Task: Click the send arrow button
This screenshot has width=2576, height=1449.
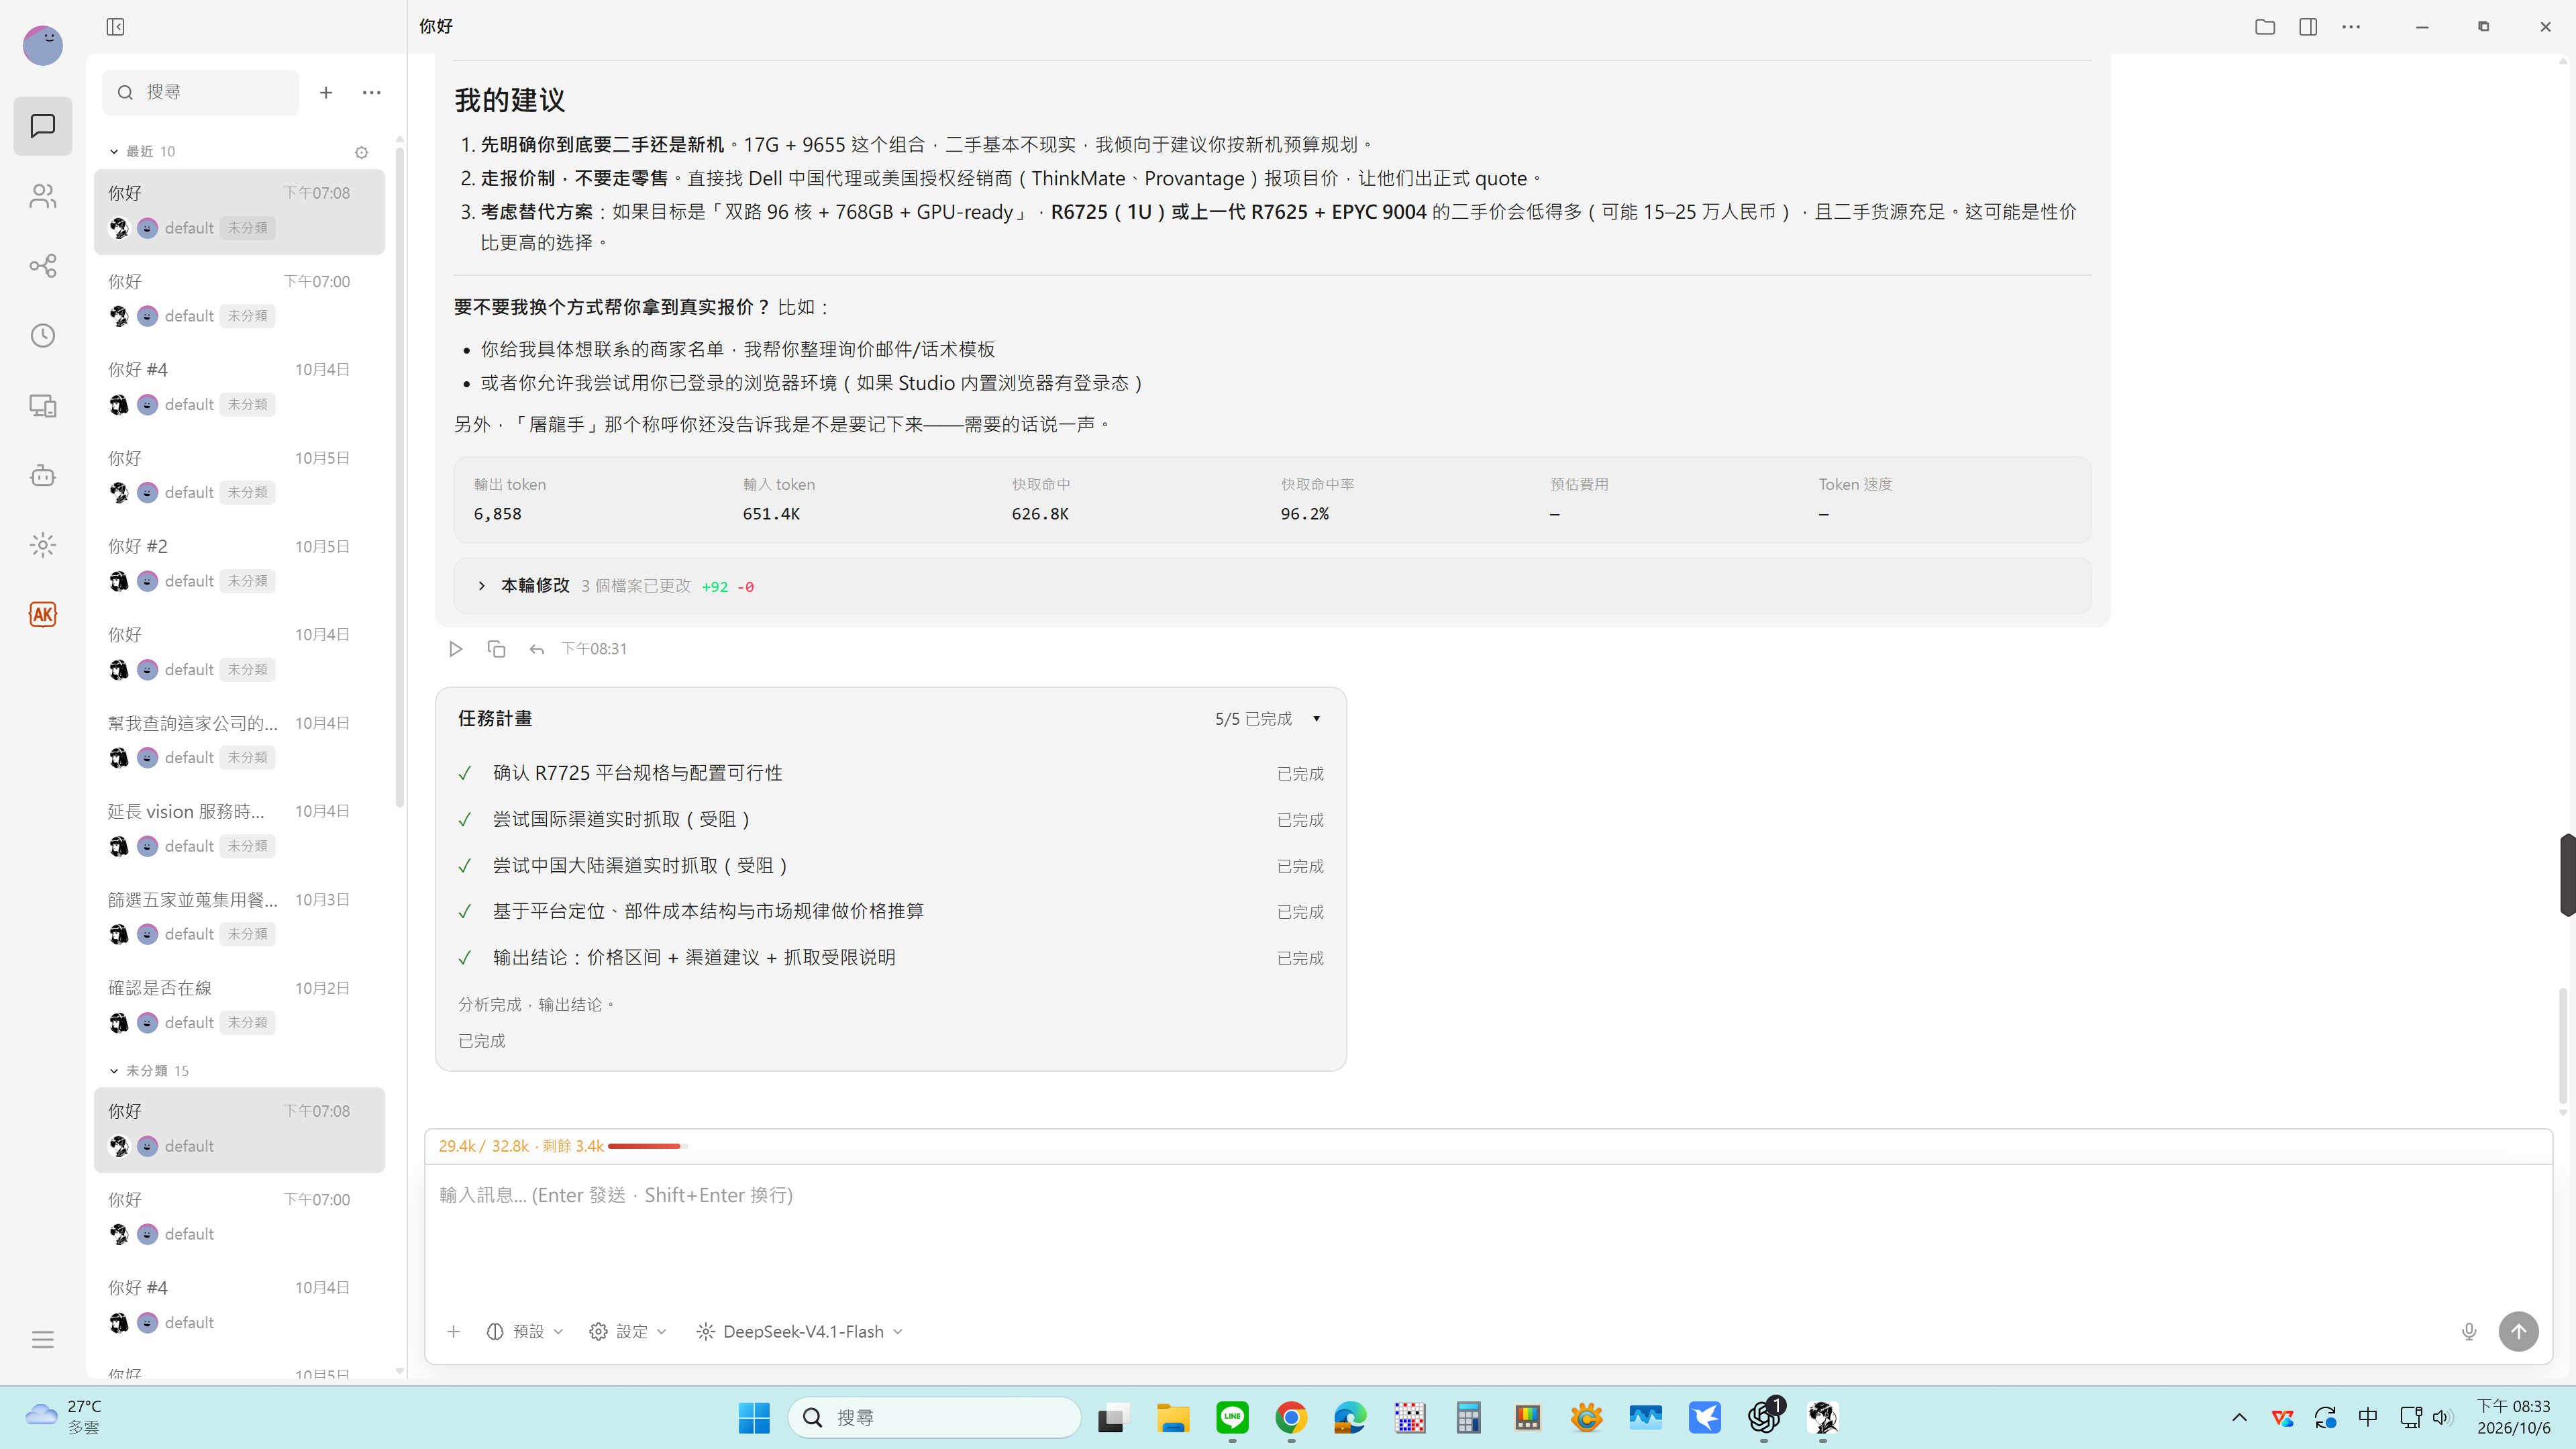Action: pyautogui.click(x=2518, y=1332)
